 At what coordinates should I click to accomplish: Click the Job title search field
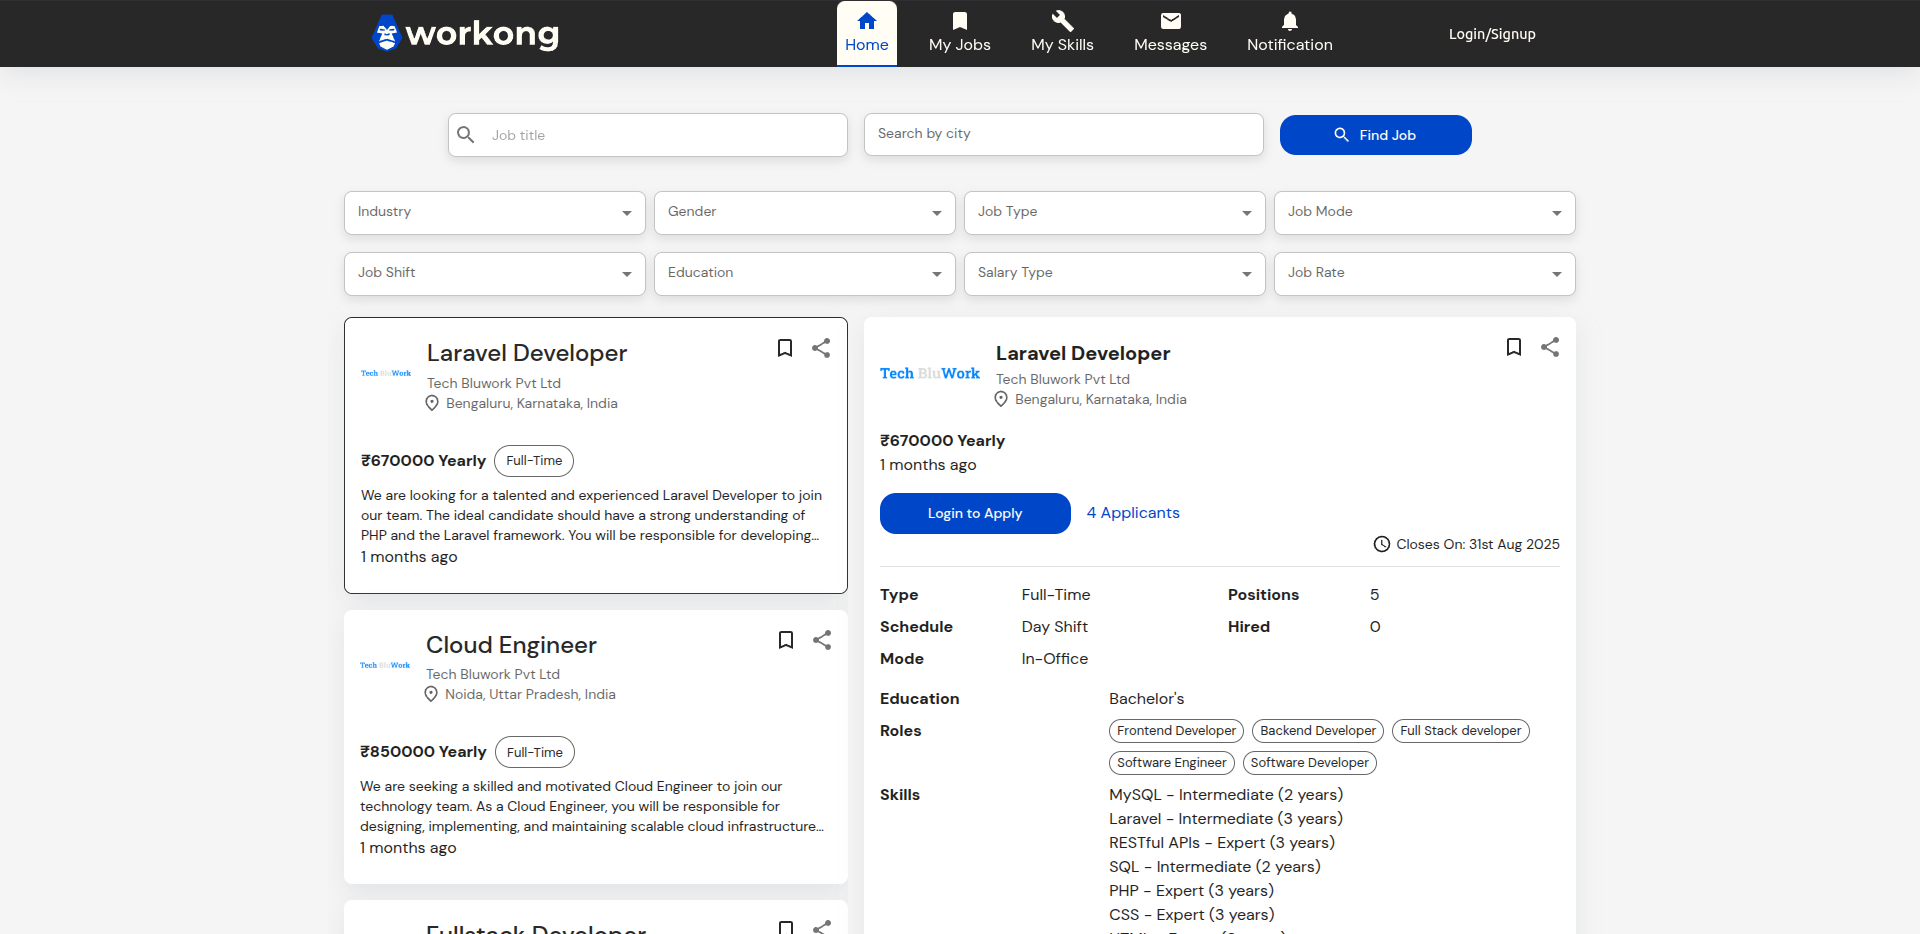(x=648, y=135)
